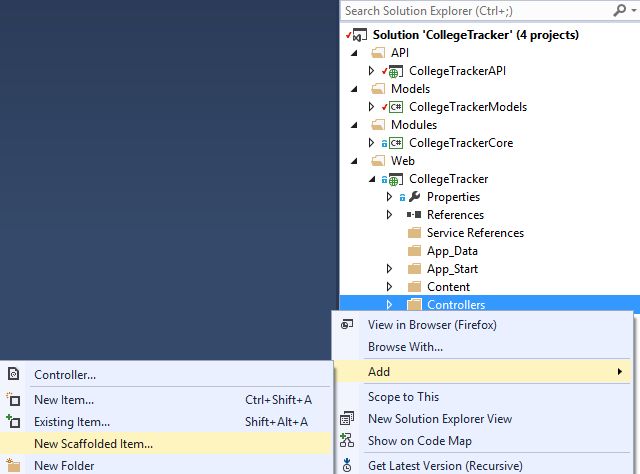Viewport: 640px width, 474px height.
Task: Click the New Solution Explorer View icon
Action: click(347, 418)
